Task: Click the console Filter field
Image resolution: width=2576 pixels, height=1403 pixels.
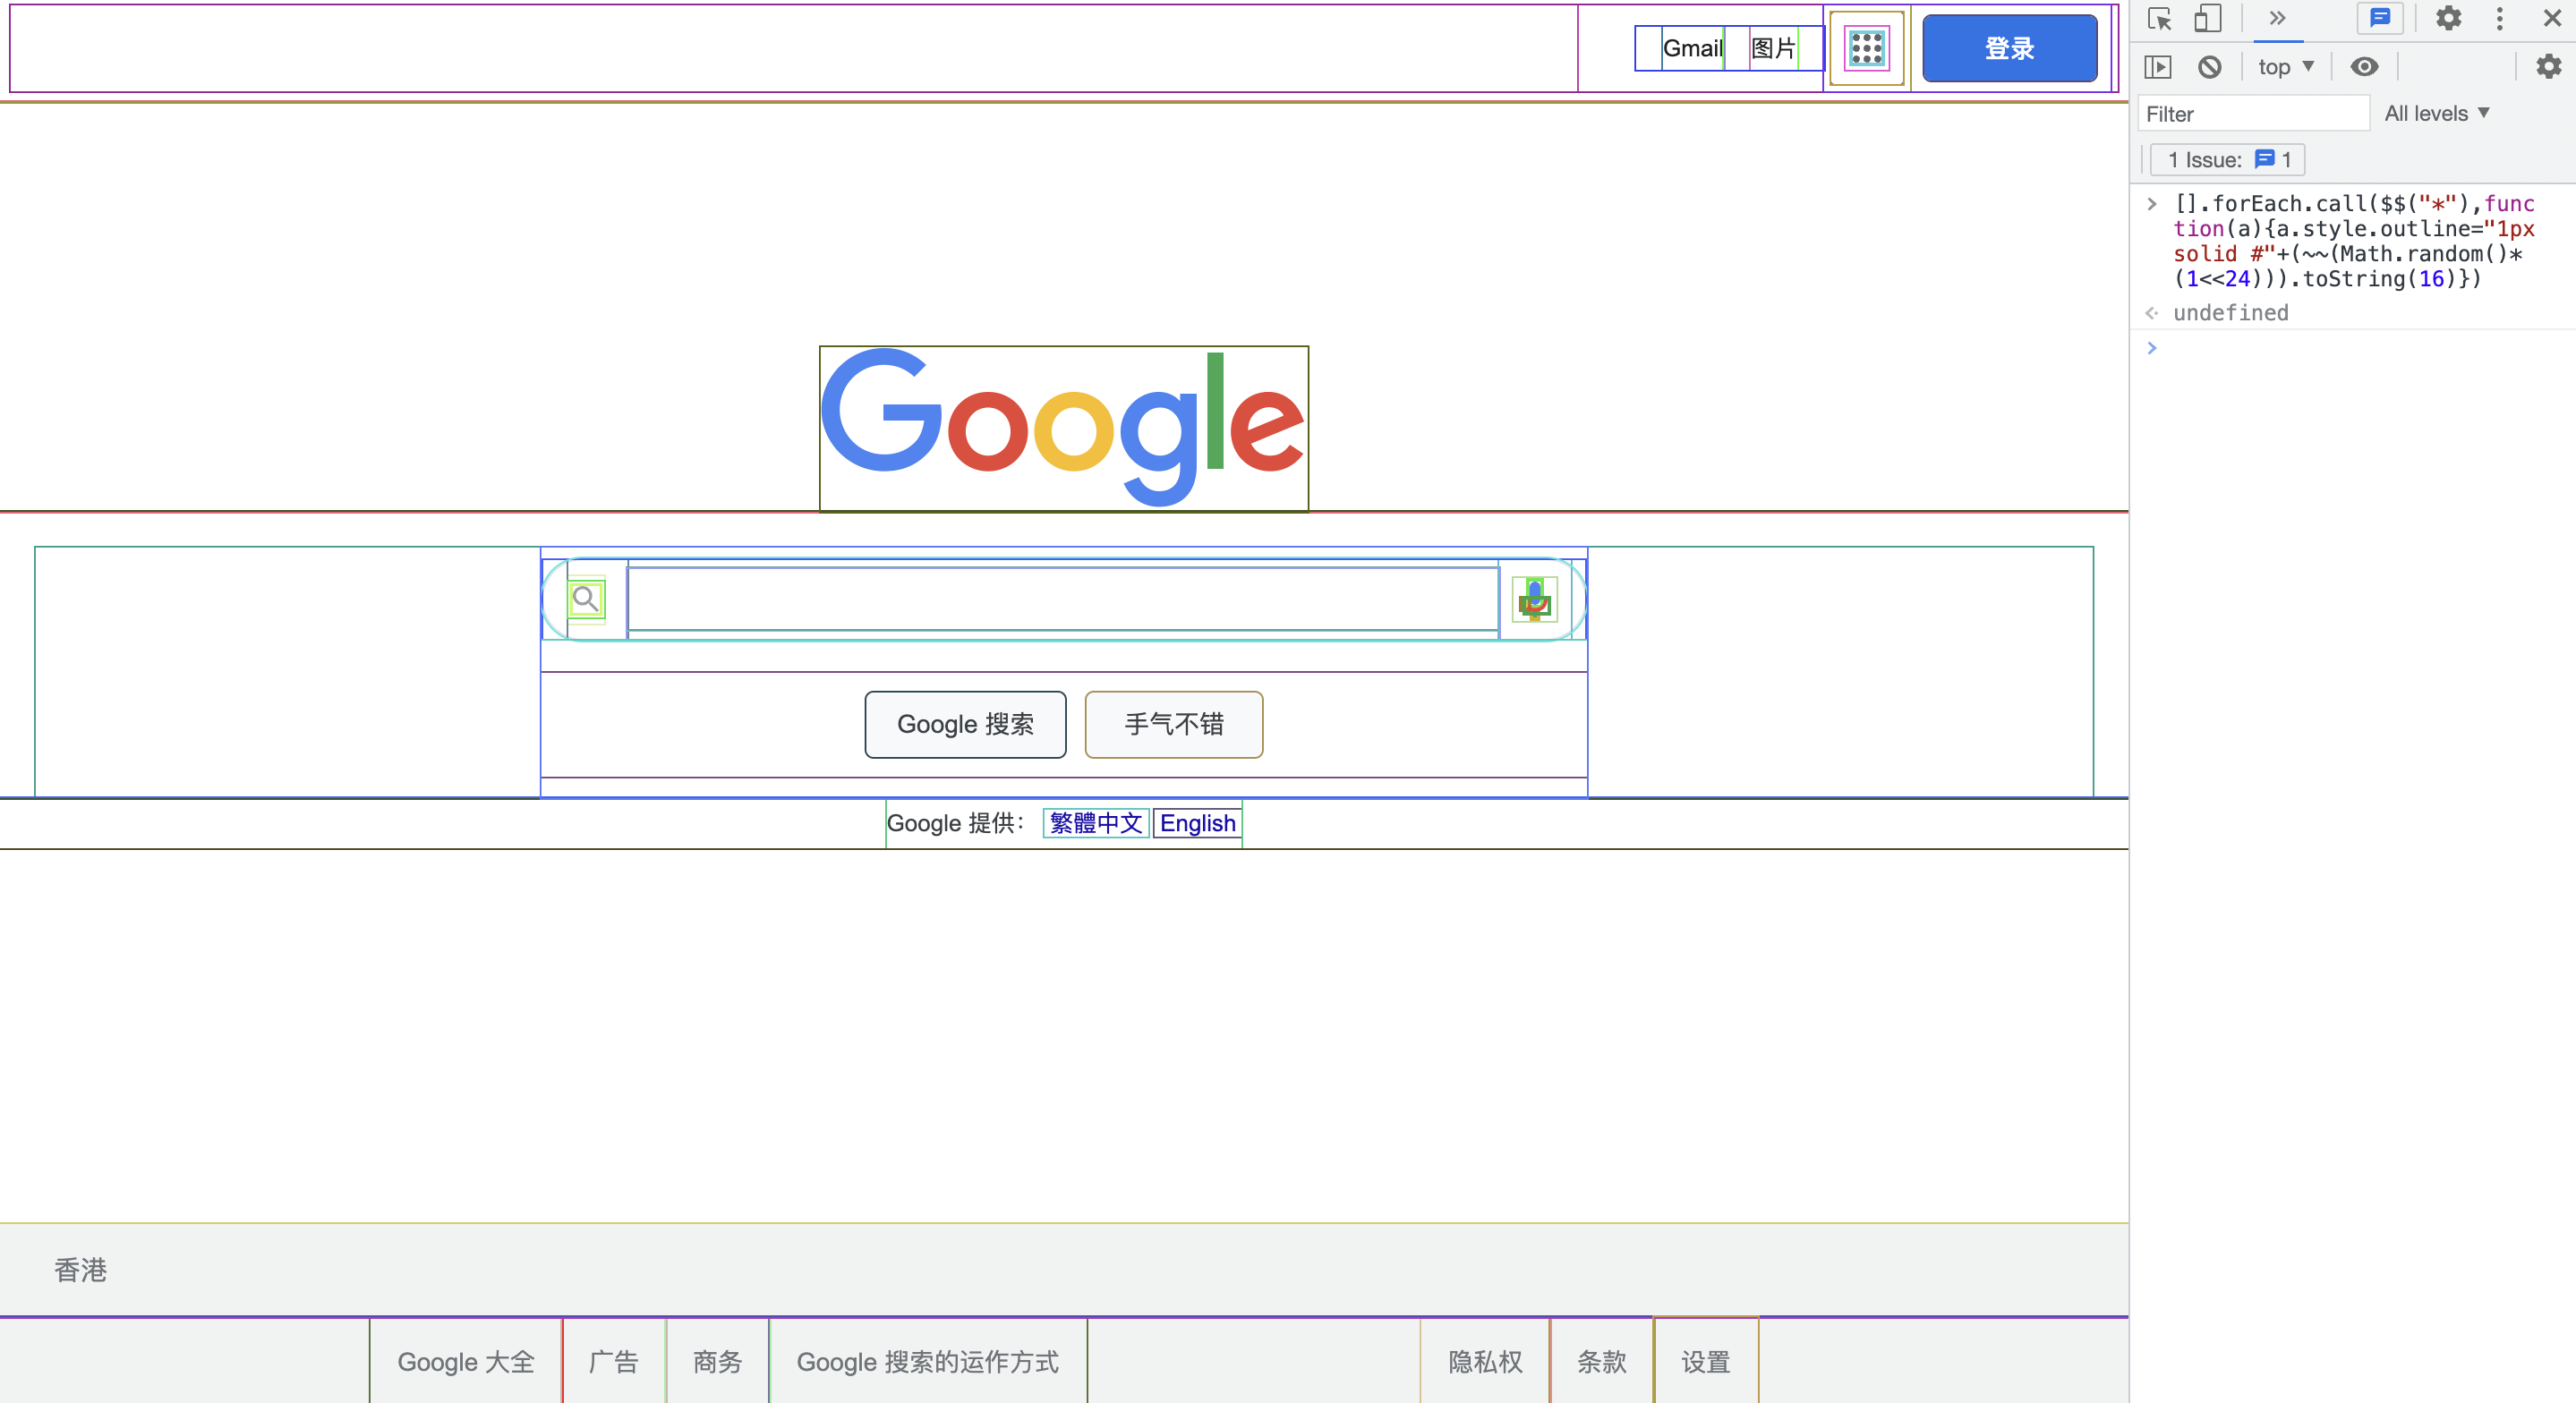Action: pos(2252,114)
